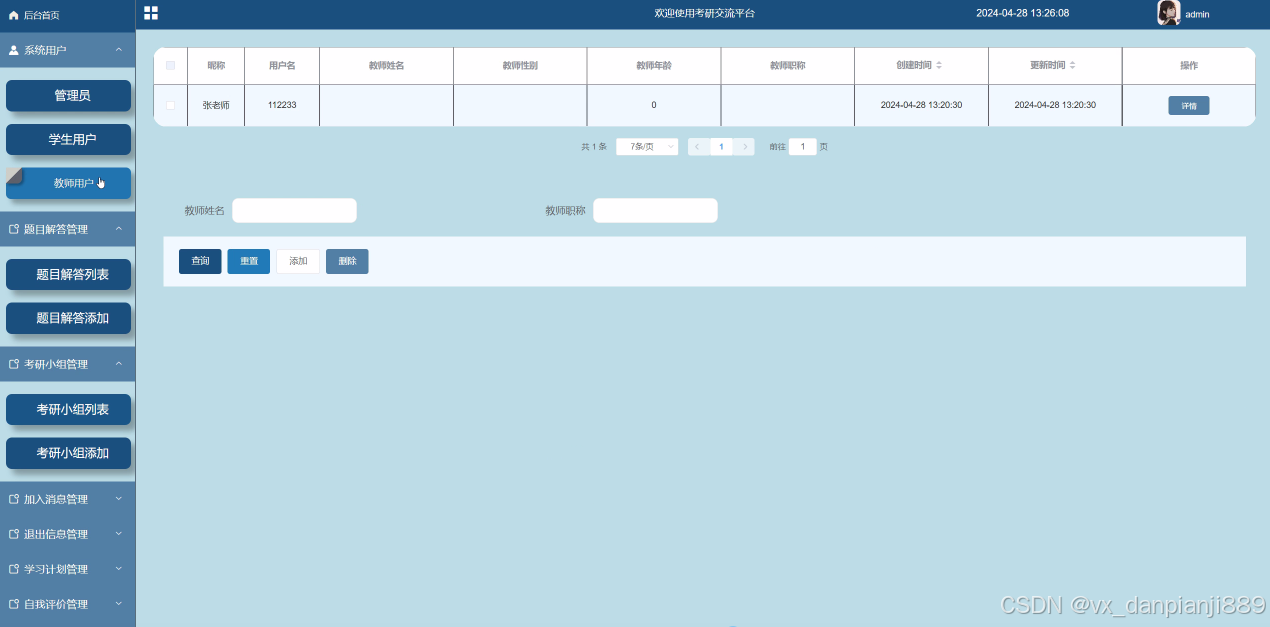Click the 共 1 条 total count text
The height and width of the screenshot is (627, 1270).
pyautogui.click(x=594, y=146)
